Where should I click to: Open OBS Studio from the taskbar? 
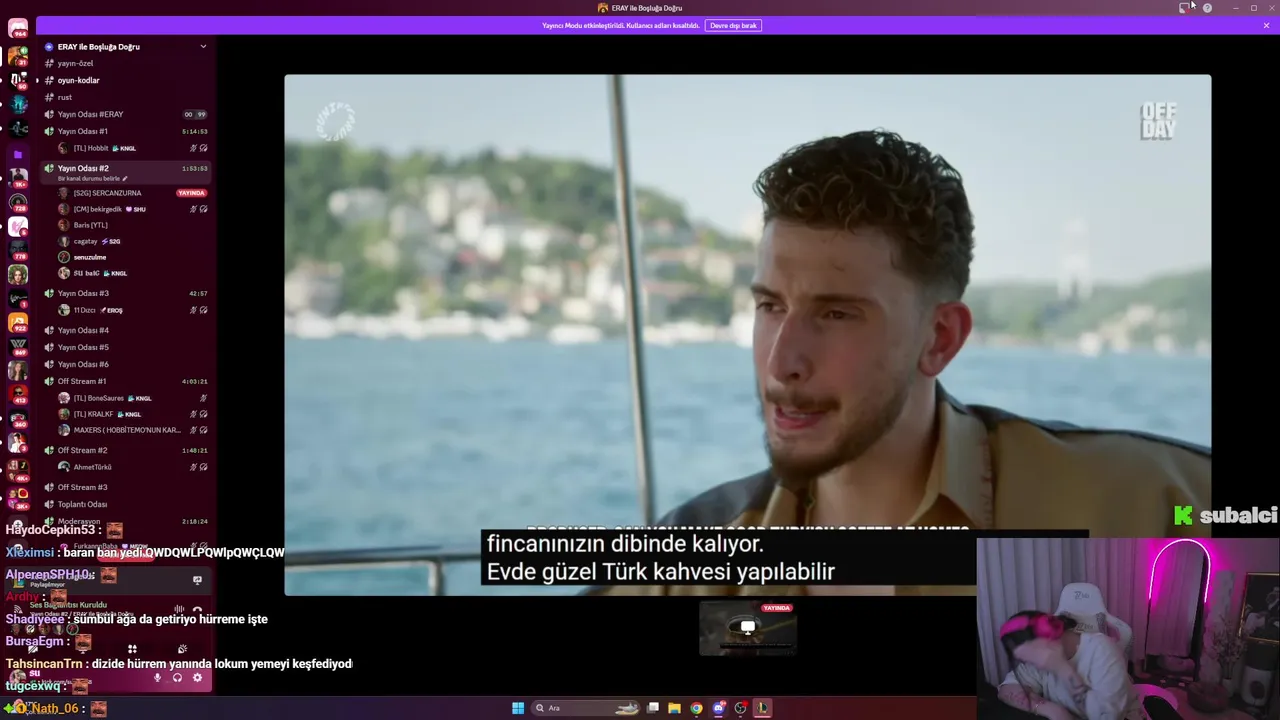[x=740, y=708]
